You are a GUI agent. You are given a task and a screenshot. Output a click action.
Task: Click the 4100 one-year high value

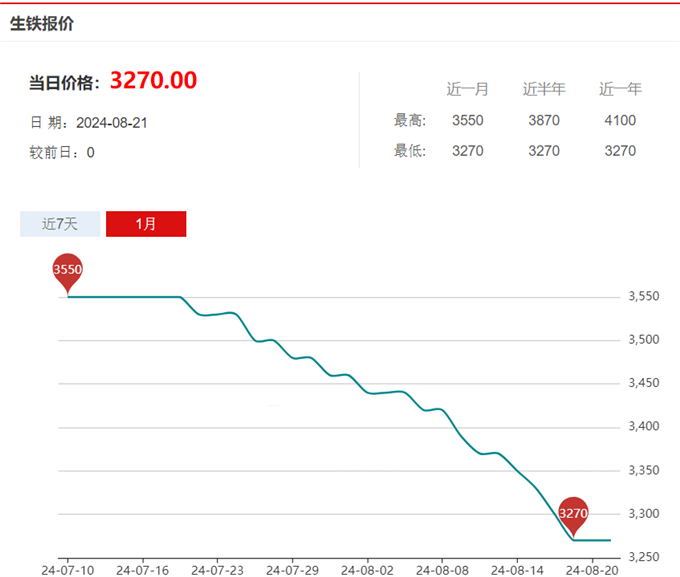[620, 121]
